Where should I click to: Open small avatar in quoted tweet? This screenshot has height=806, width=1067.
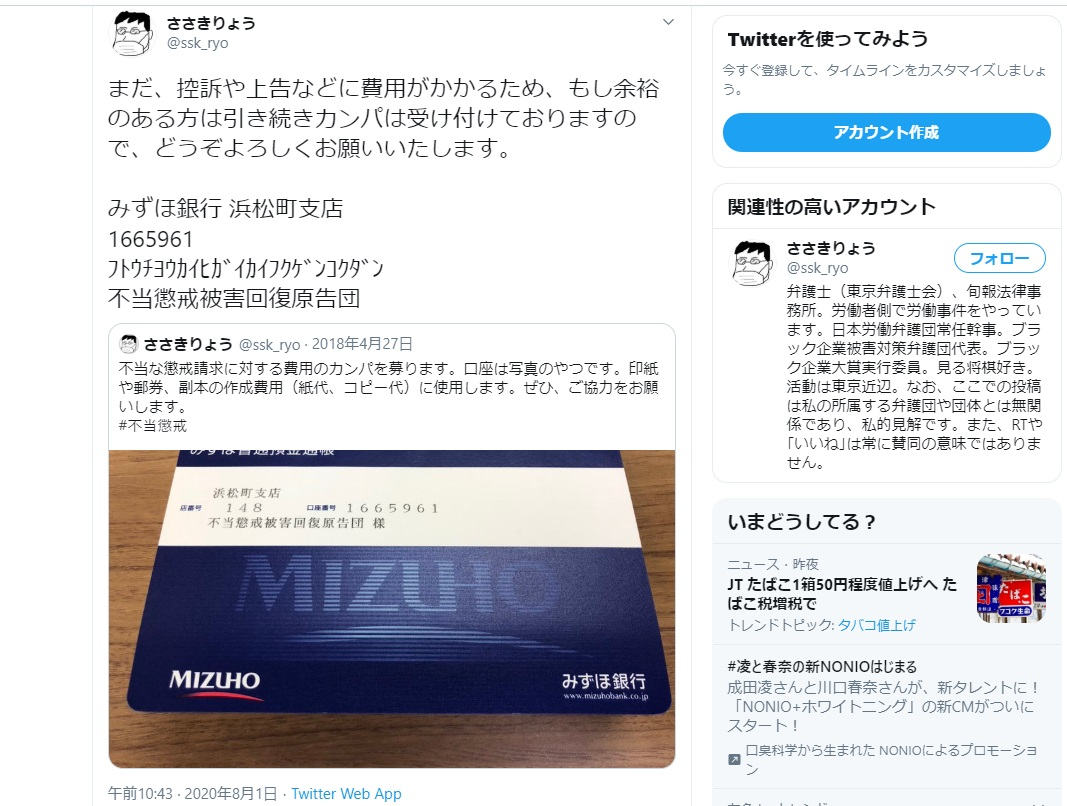pyautogui.click(x=129, y=344)
